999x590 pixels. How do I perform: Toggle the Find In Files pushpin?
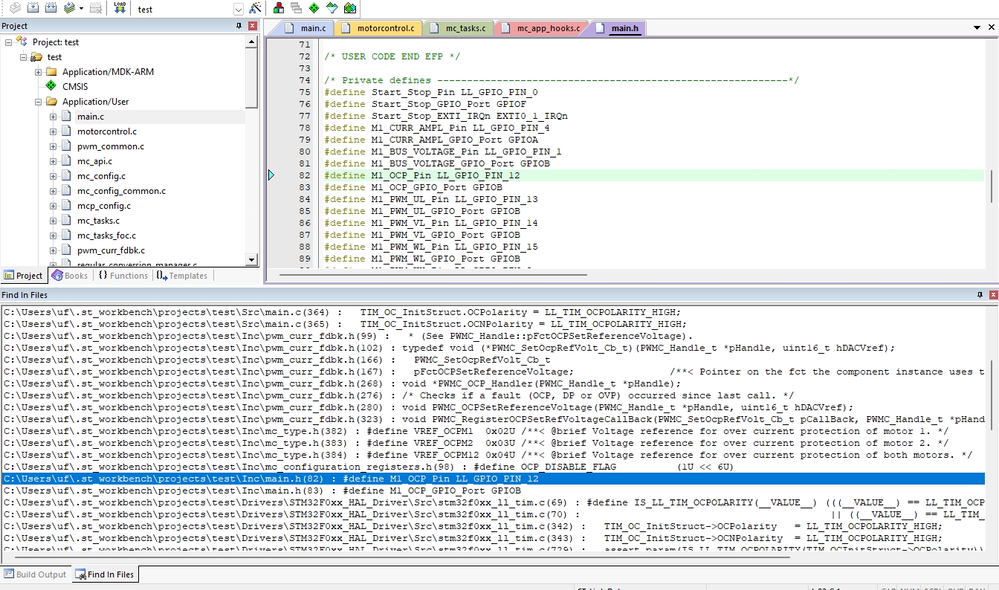(980, 295)
